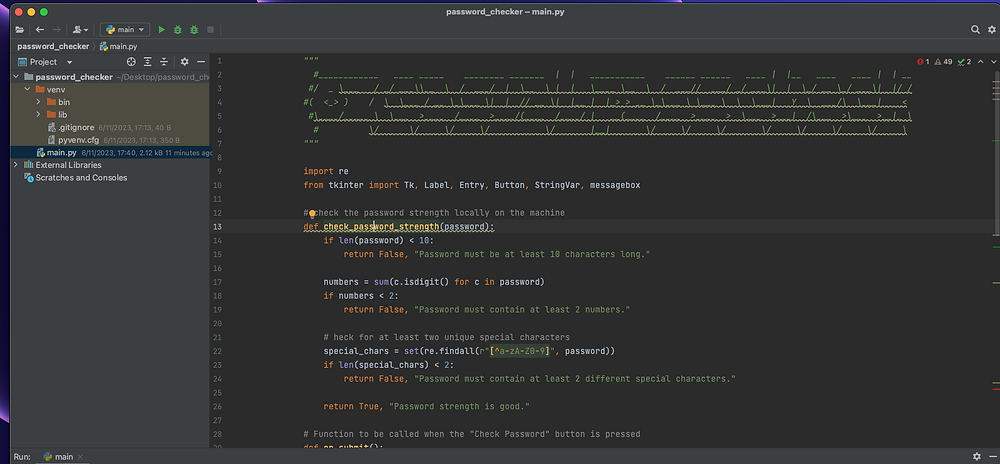Screen dimensions: 1000x464
Task: Select .gitignore file in project tree
Action: click(x=77, y=127)
